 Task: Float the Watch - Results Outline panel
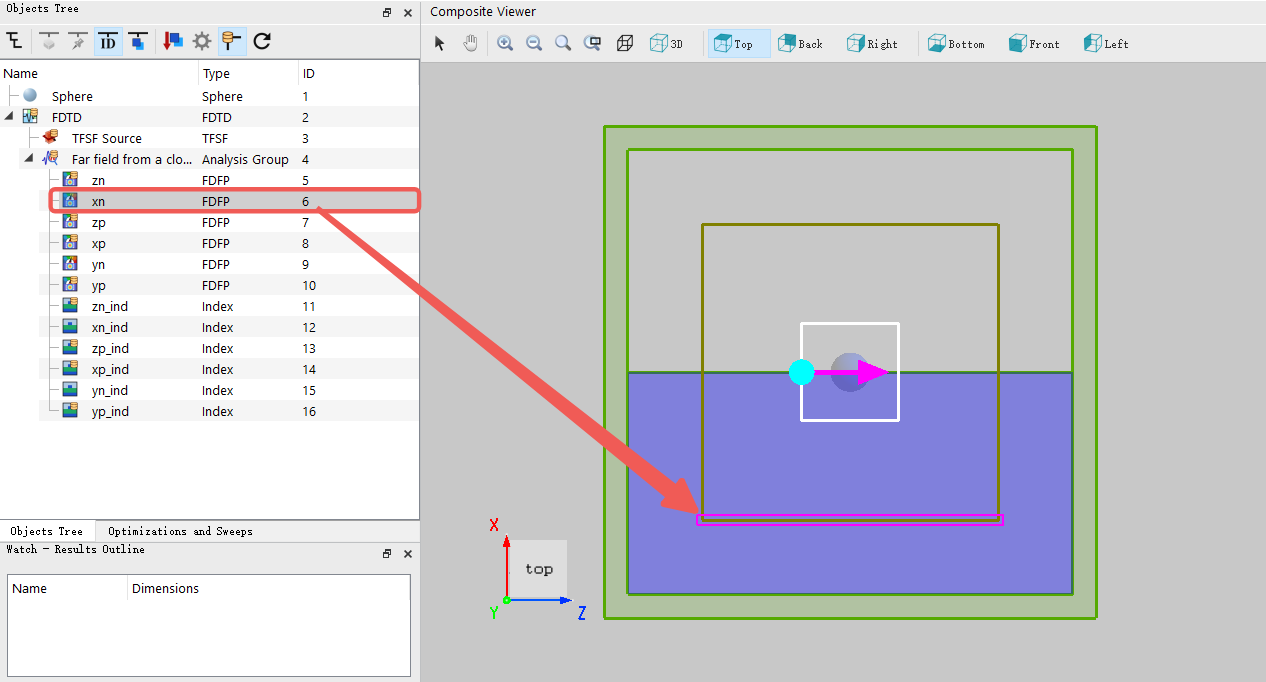click(387, 554)
